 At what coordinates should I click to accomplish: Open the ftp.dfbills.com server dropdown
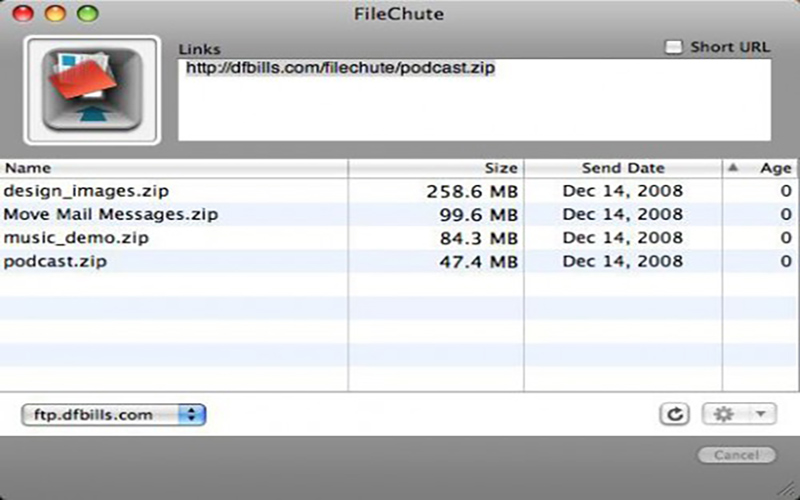[113, 415]
